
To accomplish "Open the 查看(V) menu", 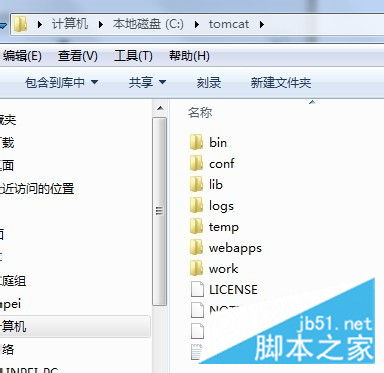I will [78, 56].
